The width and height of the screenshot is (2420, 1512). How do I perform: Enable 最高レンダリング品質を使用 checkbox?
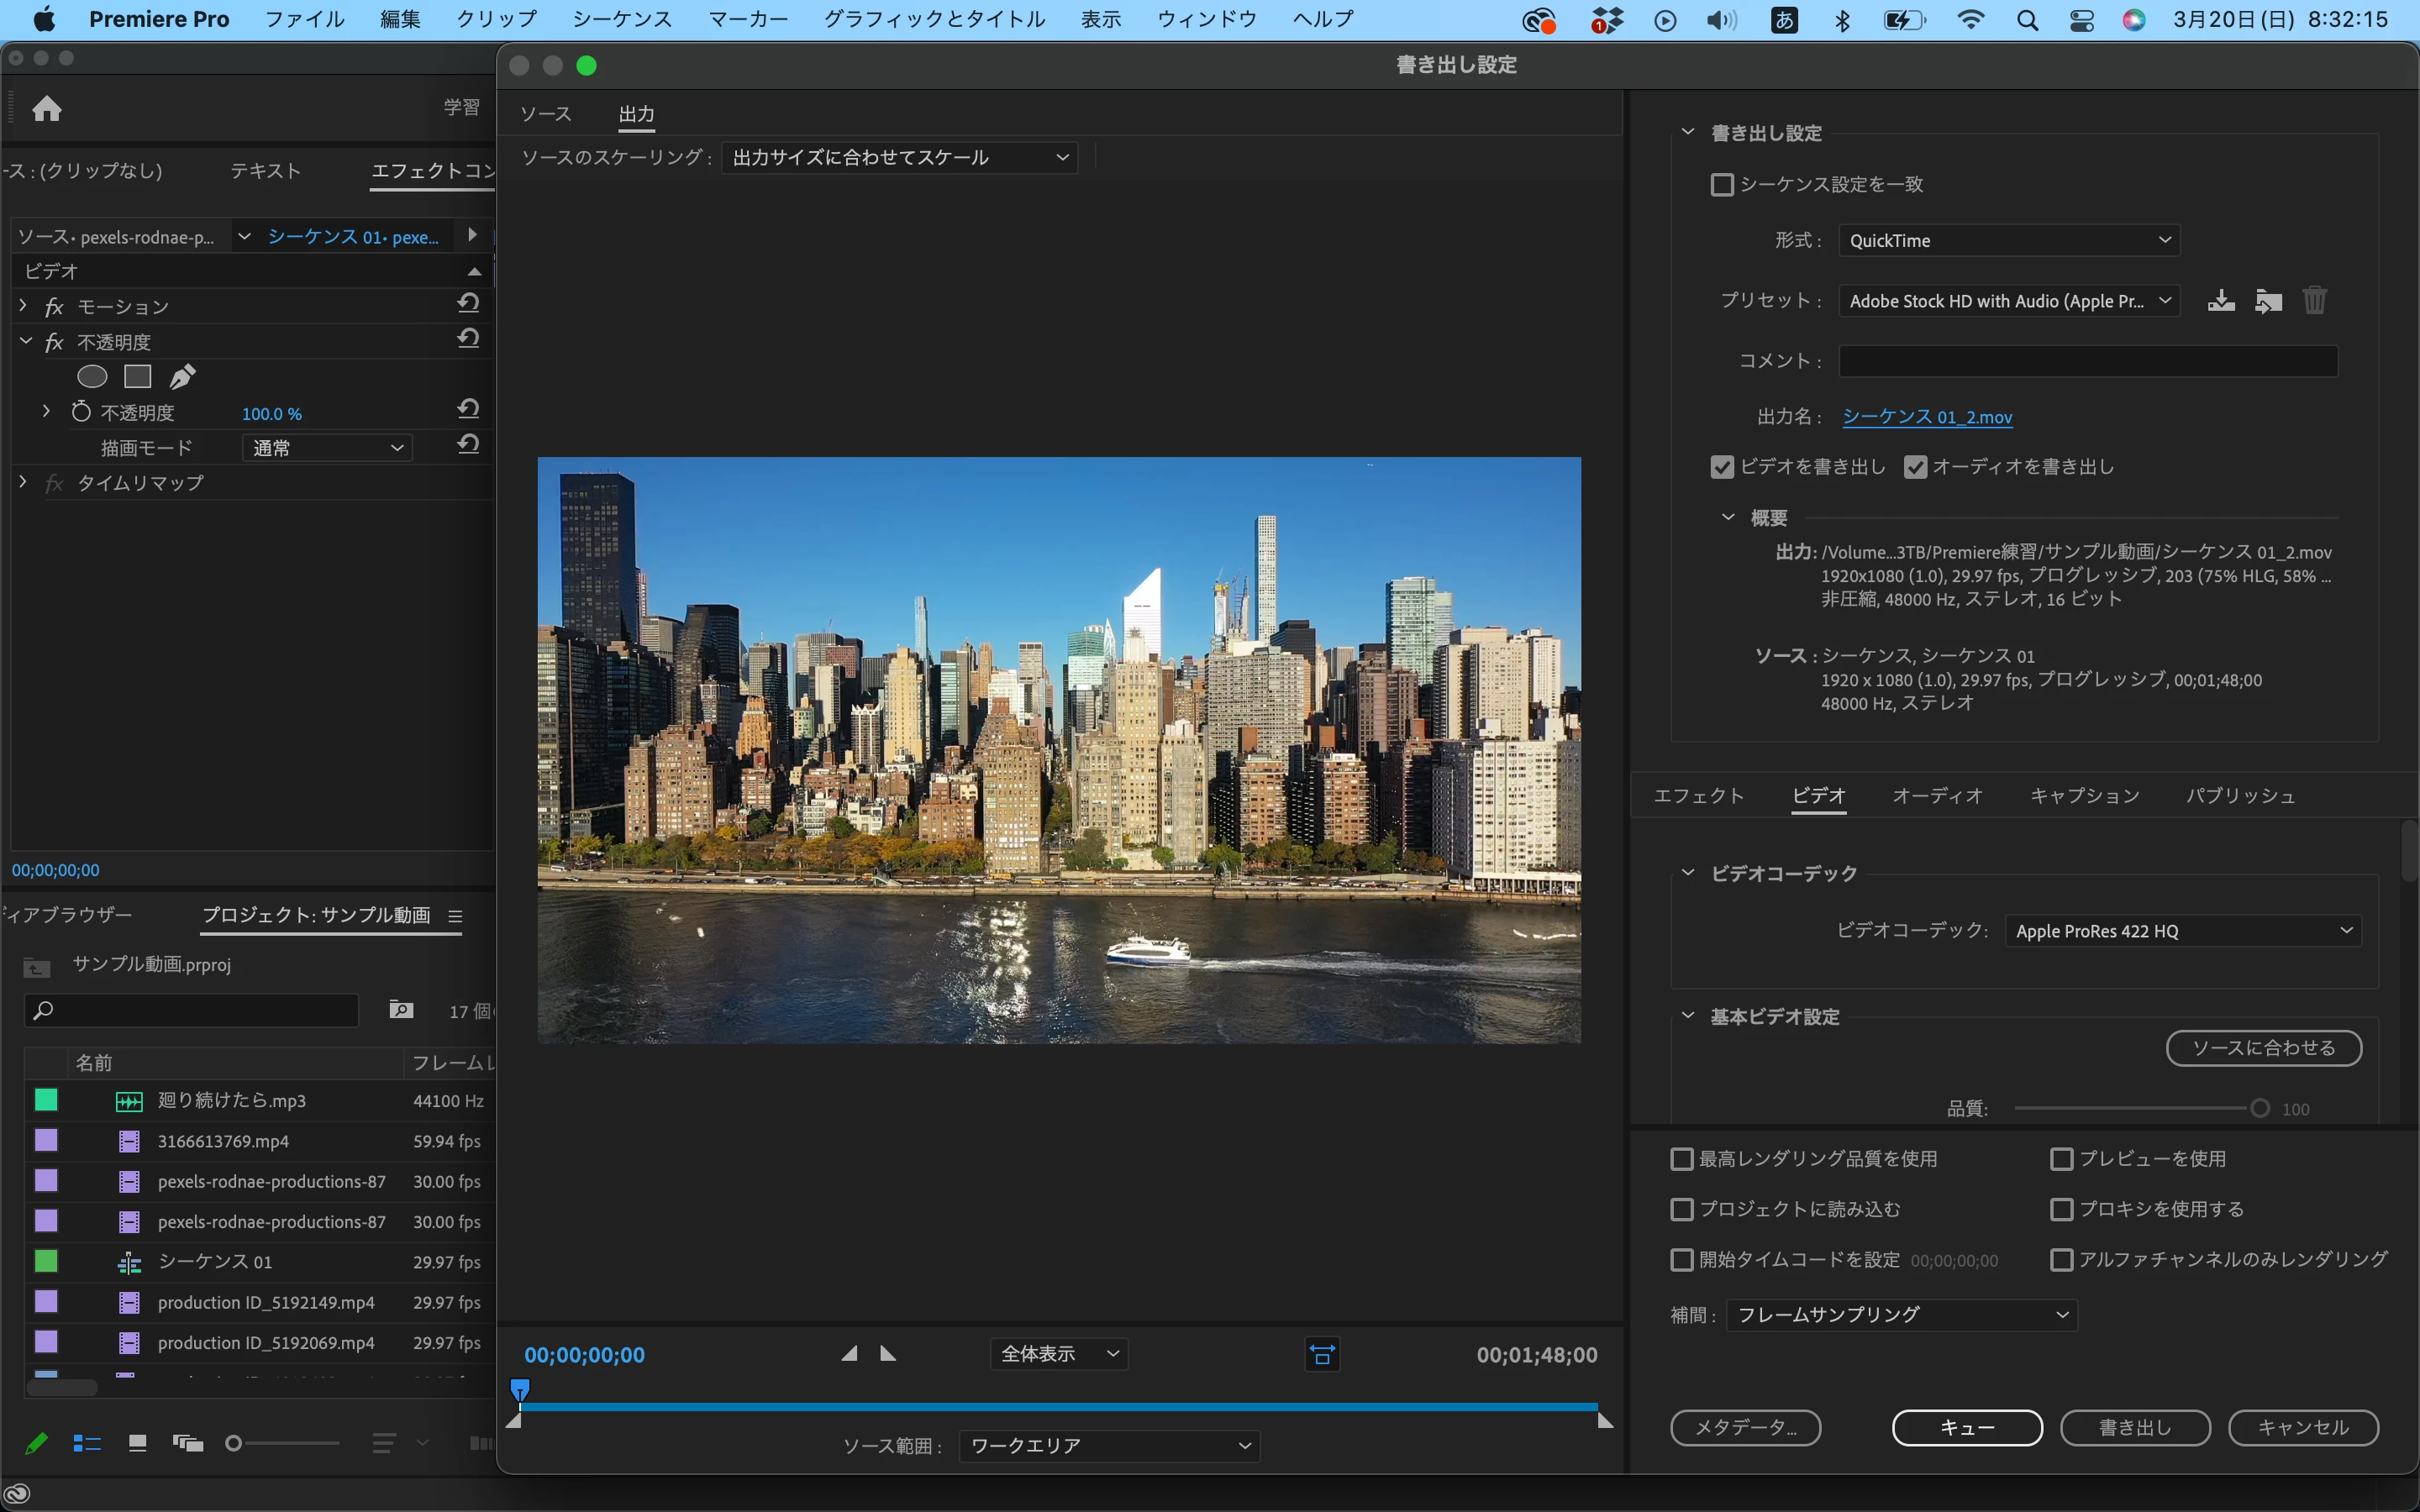pyautogui.click(x=1682, y=1159)
